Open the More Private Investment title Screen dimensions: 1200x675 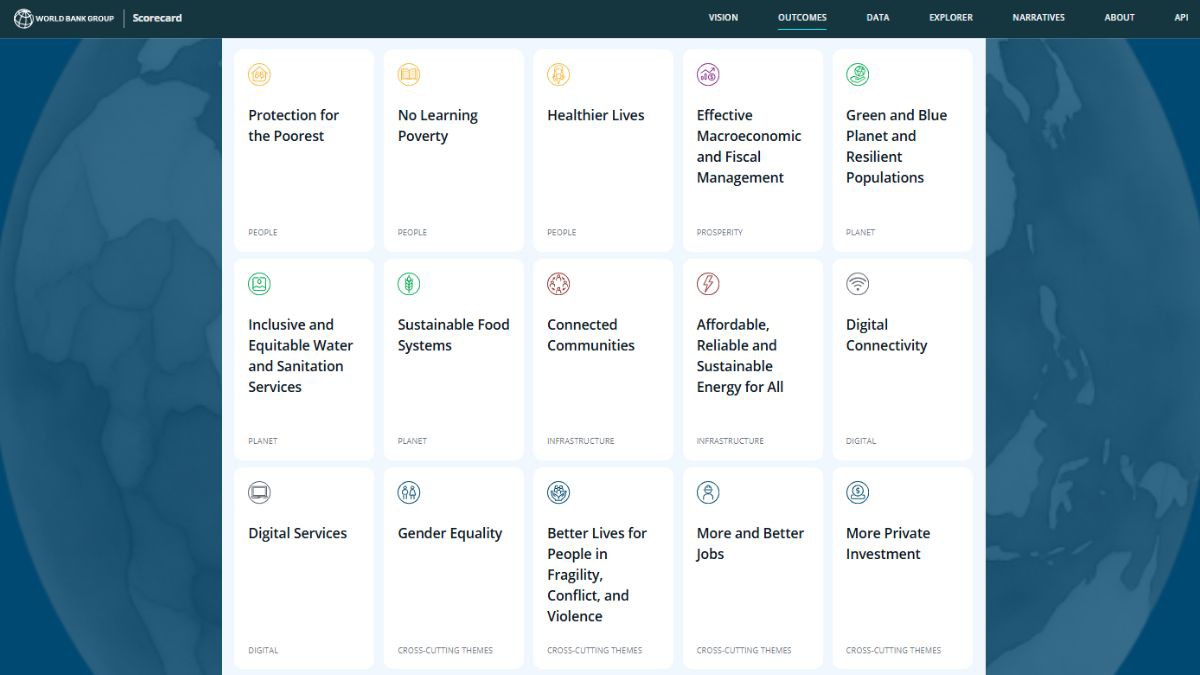888,544
